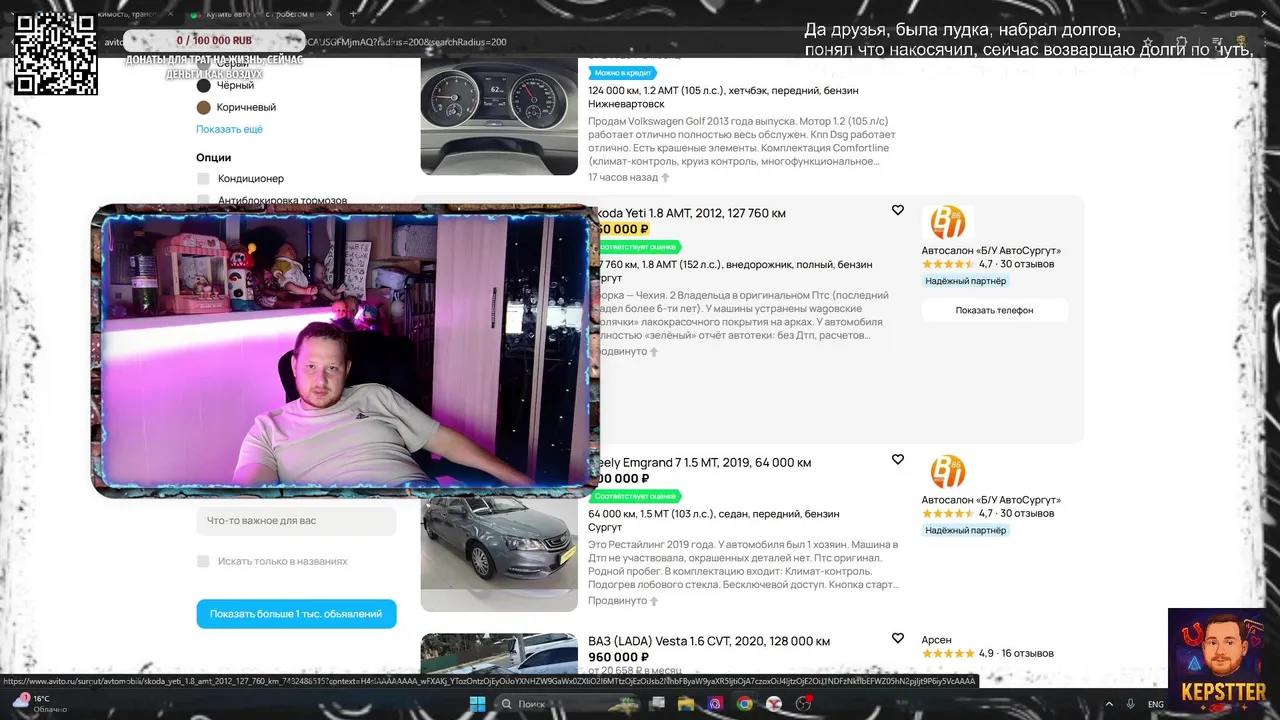Click Продвинуто arrow on Skoda Yeti listing
The width and height of the screenshot is (1280, 720).
[x=654, y=351]
